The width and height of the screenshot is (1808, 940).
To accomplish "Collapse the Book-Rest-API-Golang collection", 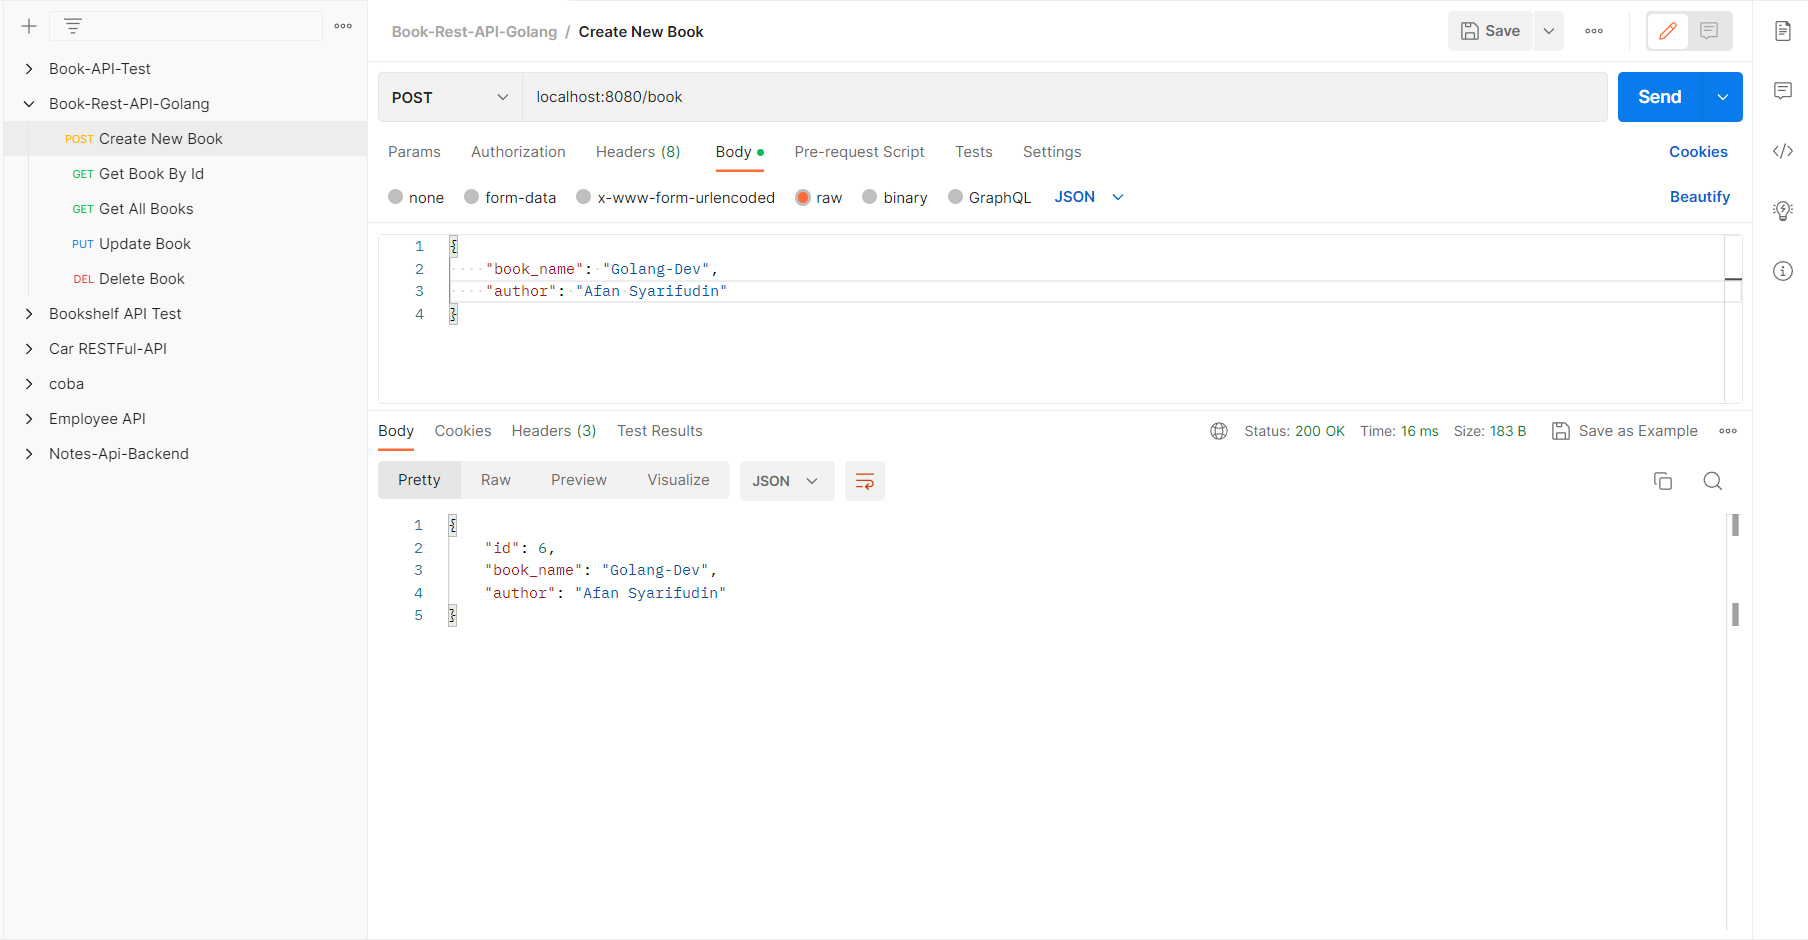I will (29, 104).
